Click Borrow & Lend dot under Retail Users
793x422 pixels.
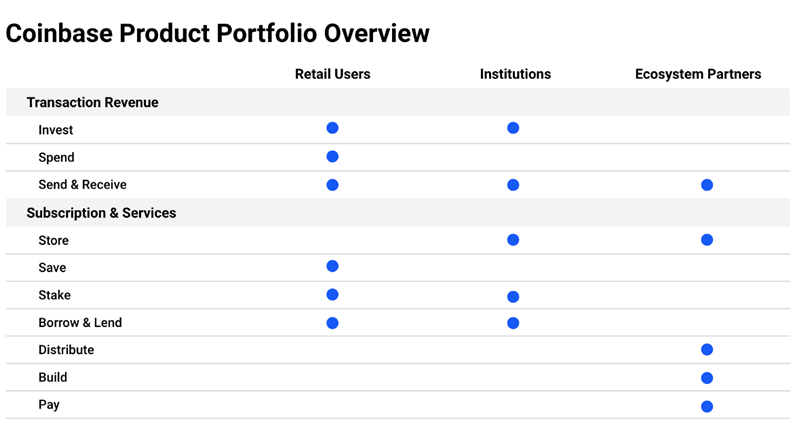(x=332, y=323)
